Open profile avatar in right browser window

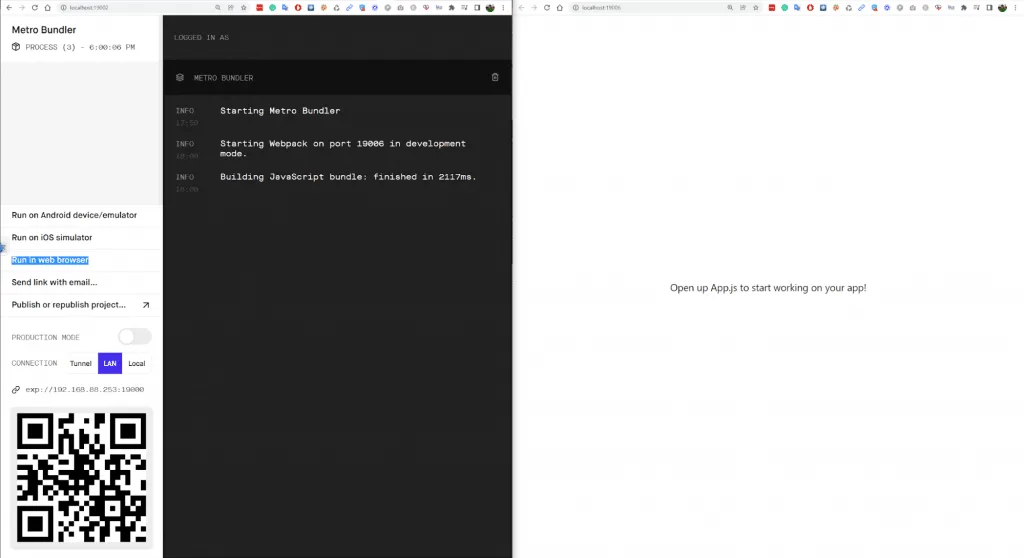1002,8
